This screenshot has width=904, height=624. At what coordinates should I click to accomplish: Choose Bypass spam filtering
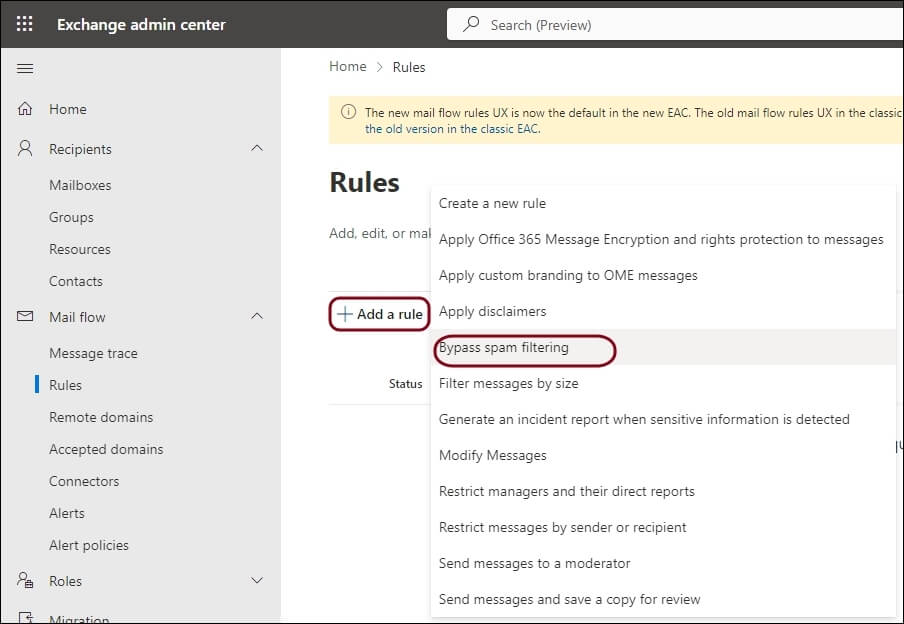click(x=504, y=348)
